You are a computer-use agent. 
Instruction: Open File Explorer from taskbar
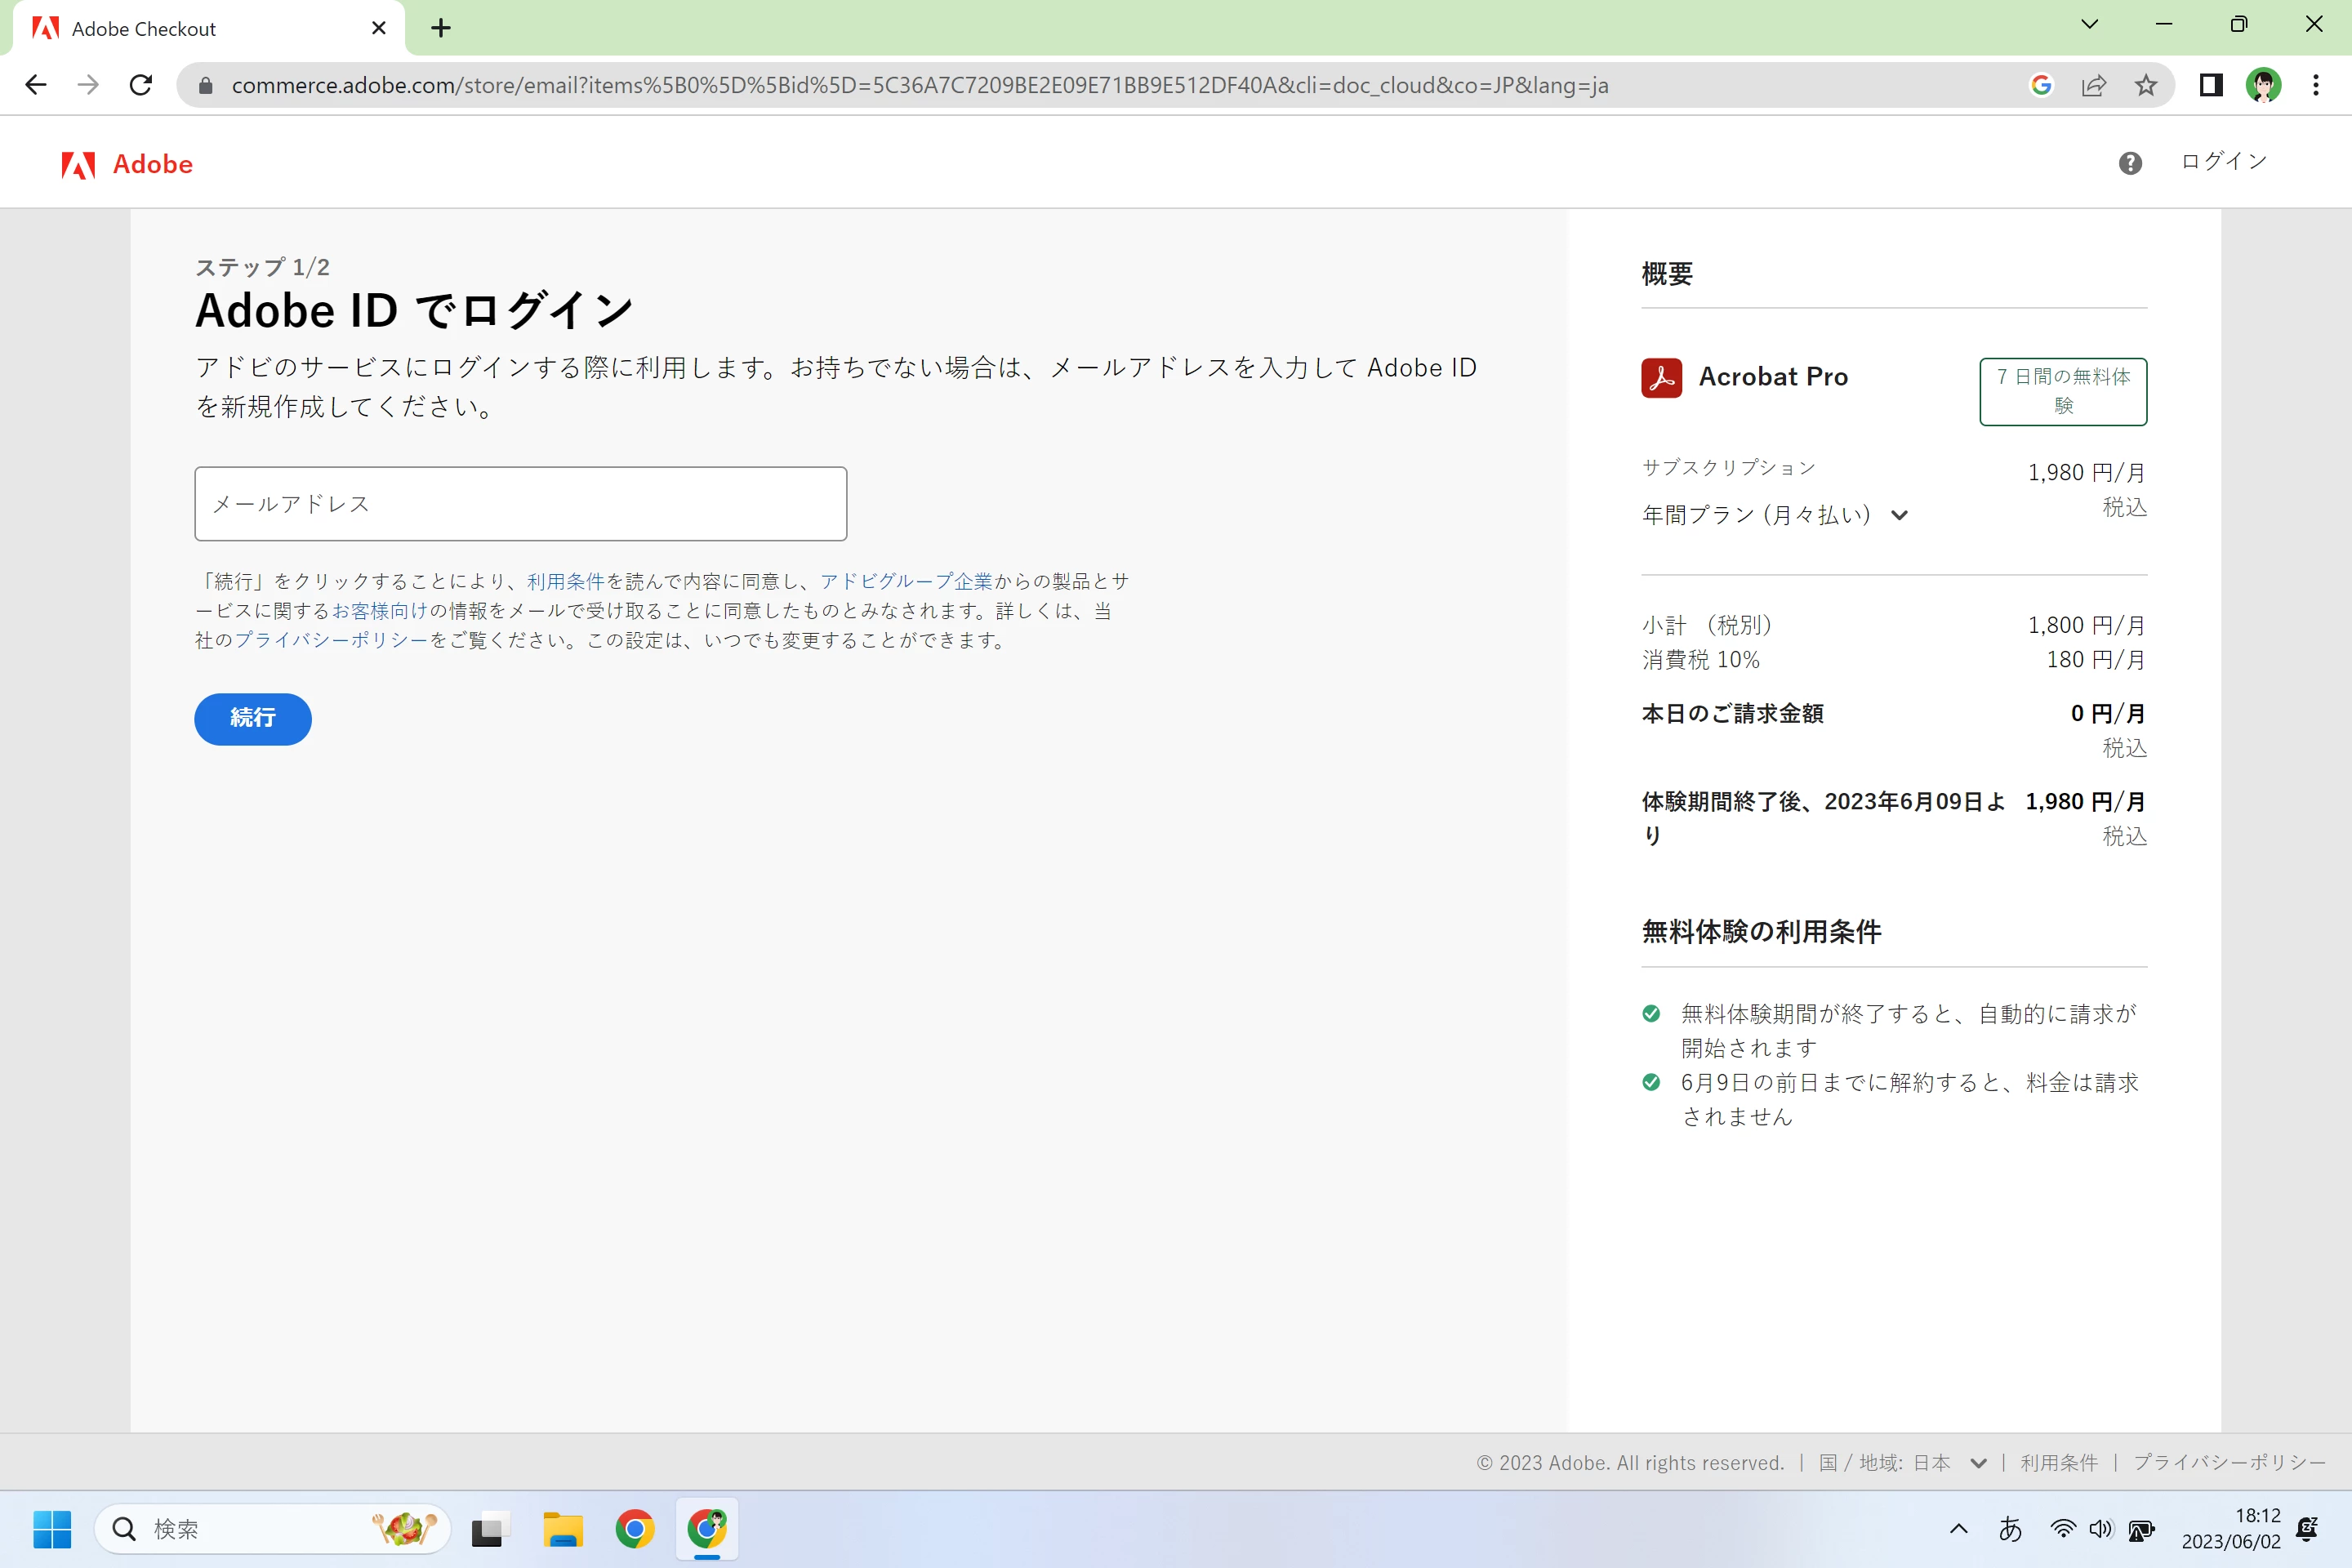(x=562, y=1529)
